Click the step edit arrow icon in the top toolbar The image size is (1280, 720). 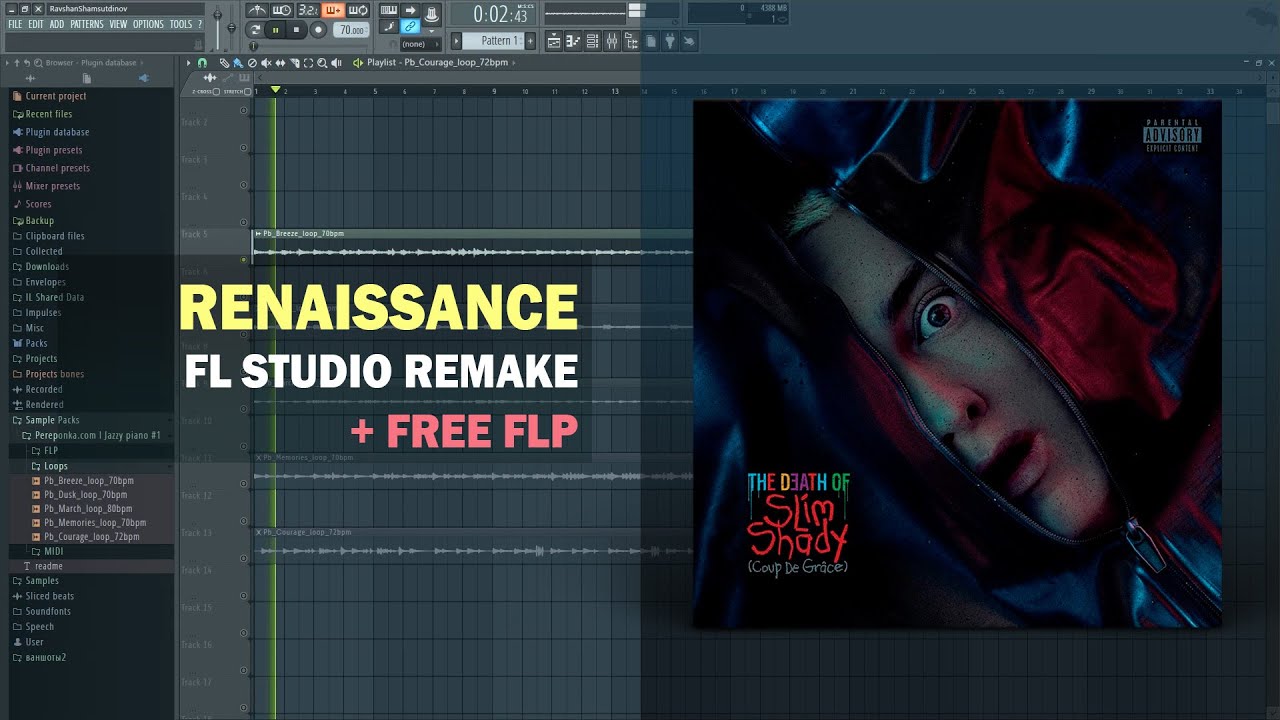[410, 10]
